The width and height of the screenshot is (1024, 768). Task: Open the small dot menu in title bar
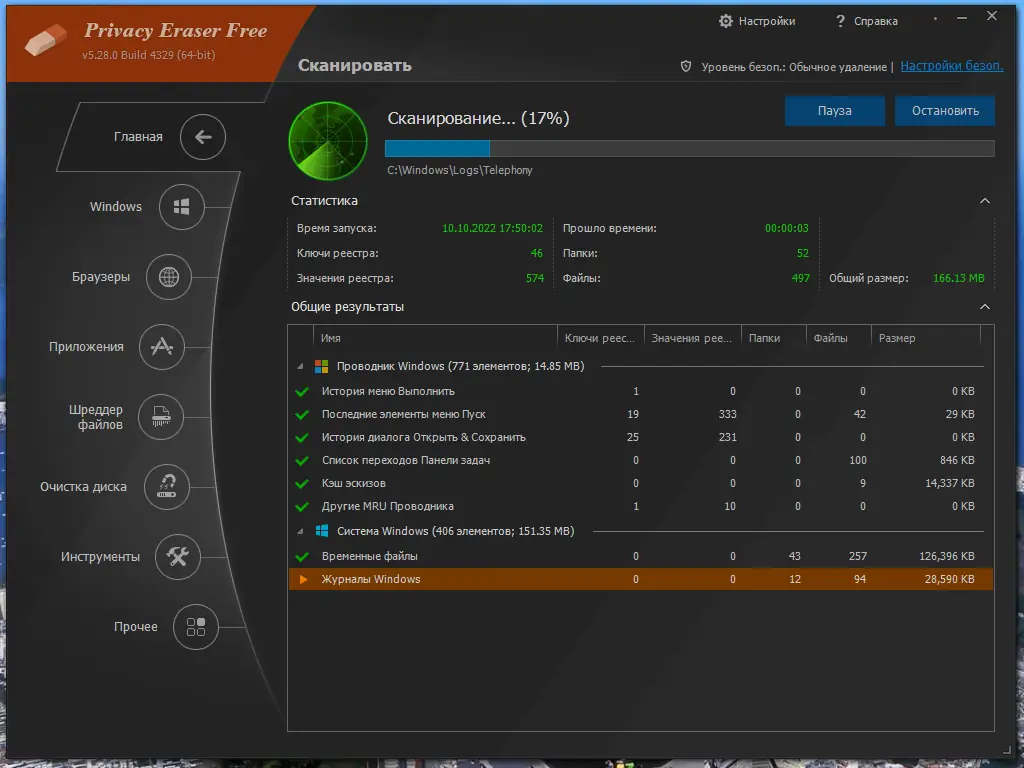[935, 18]
